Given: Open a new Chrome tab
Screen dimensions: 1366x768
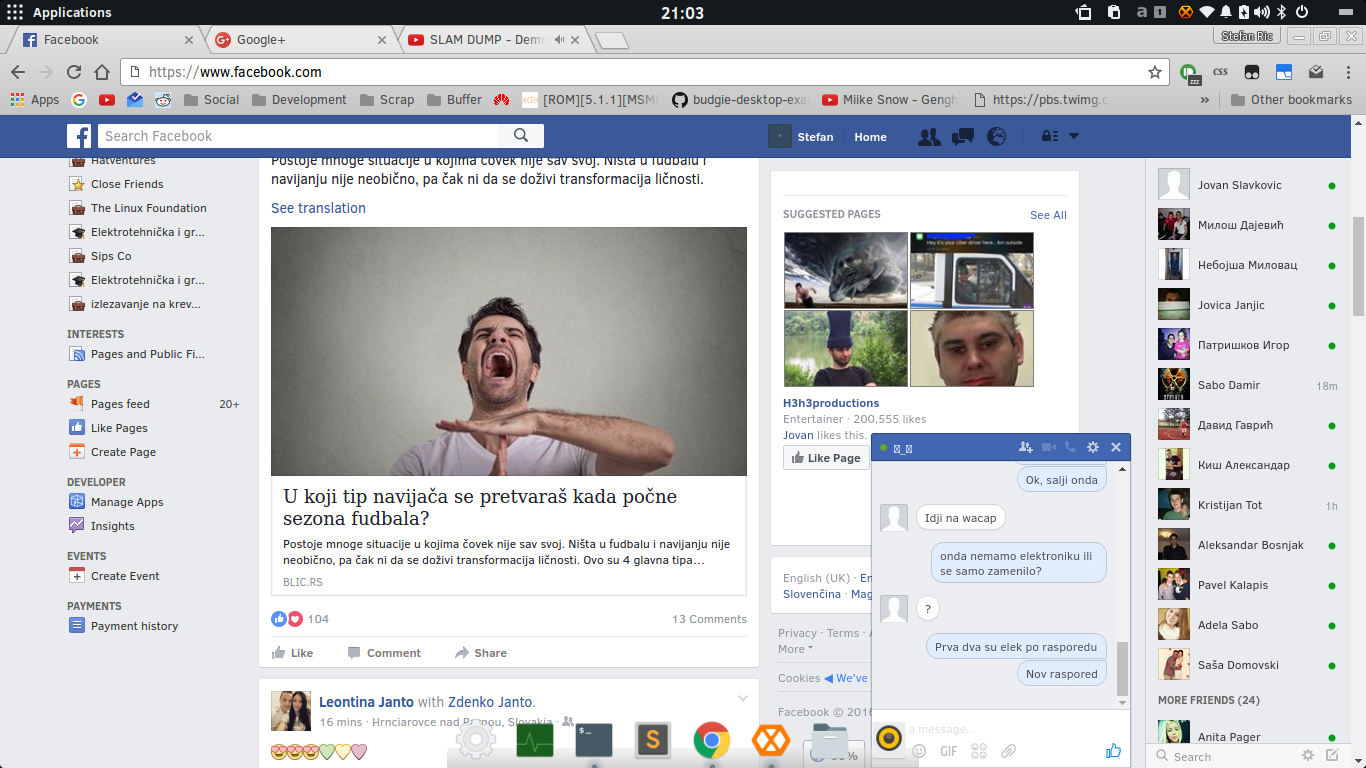Looking at the screenshot, I should coord(611,41).
